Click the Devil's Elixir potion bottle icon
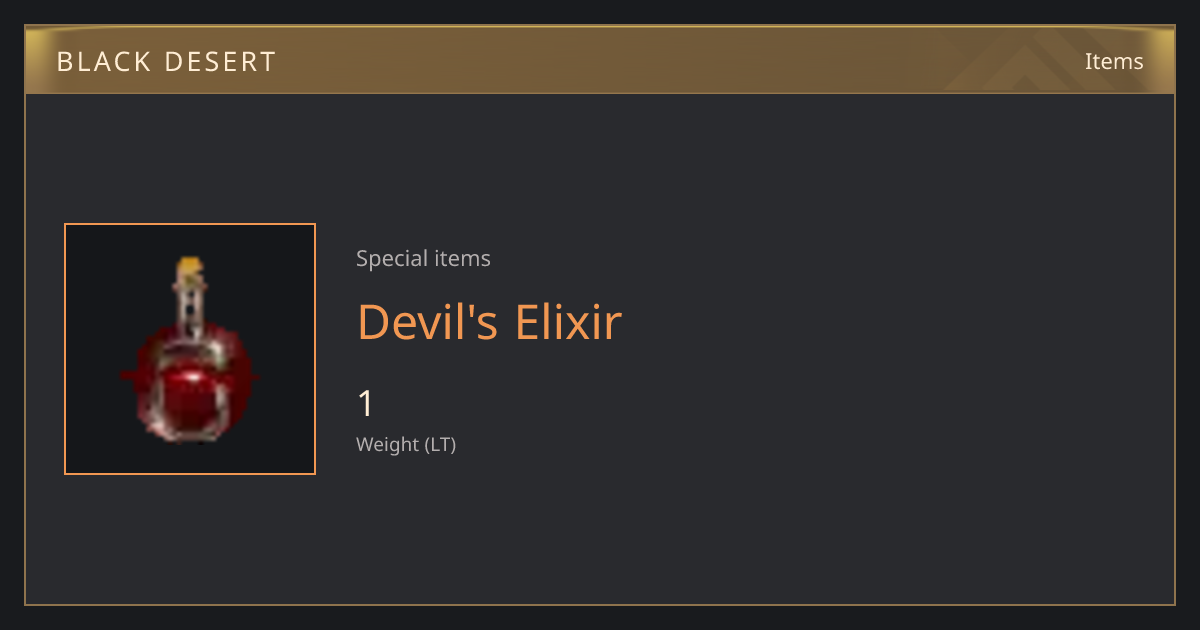Viewport: 1200px width, 630px height. (x=190, y=350)
